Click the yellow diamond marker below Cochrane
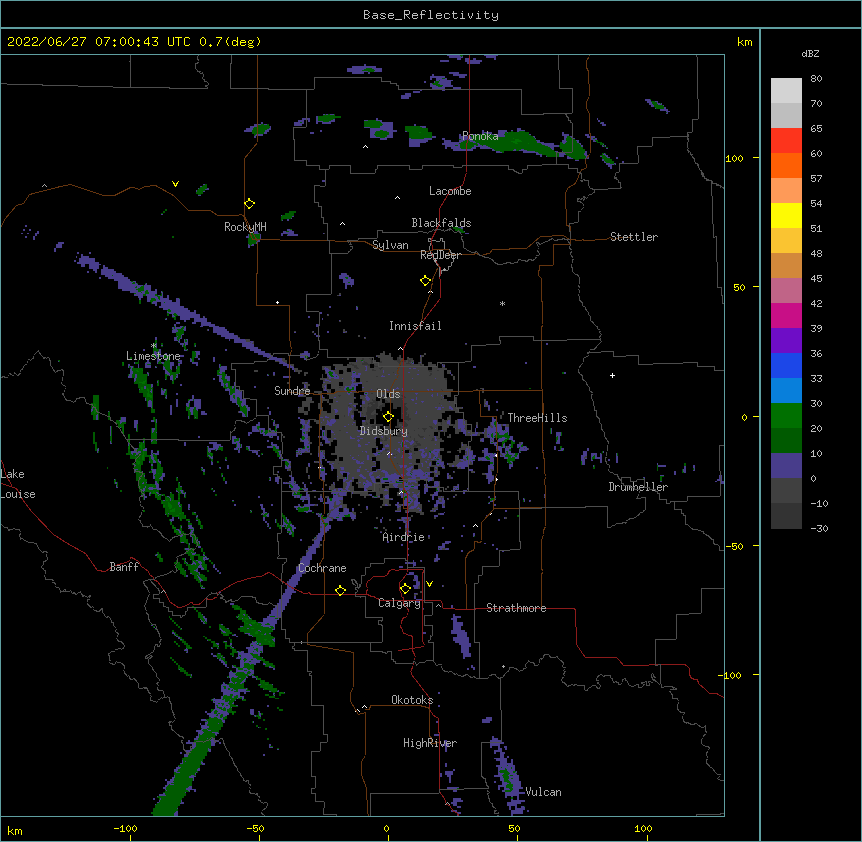This screenshot has height=842, width=862. click(340, 590)
